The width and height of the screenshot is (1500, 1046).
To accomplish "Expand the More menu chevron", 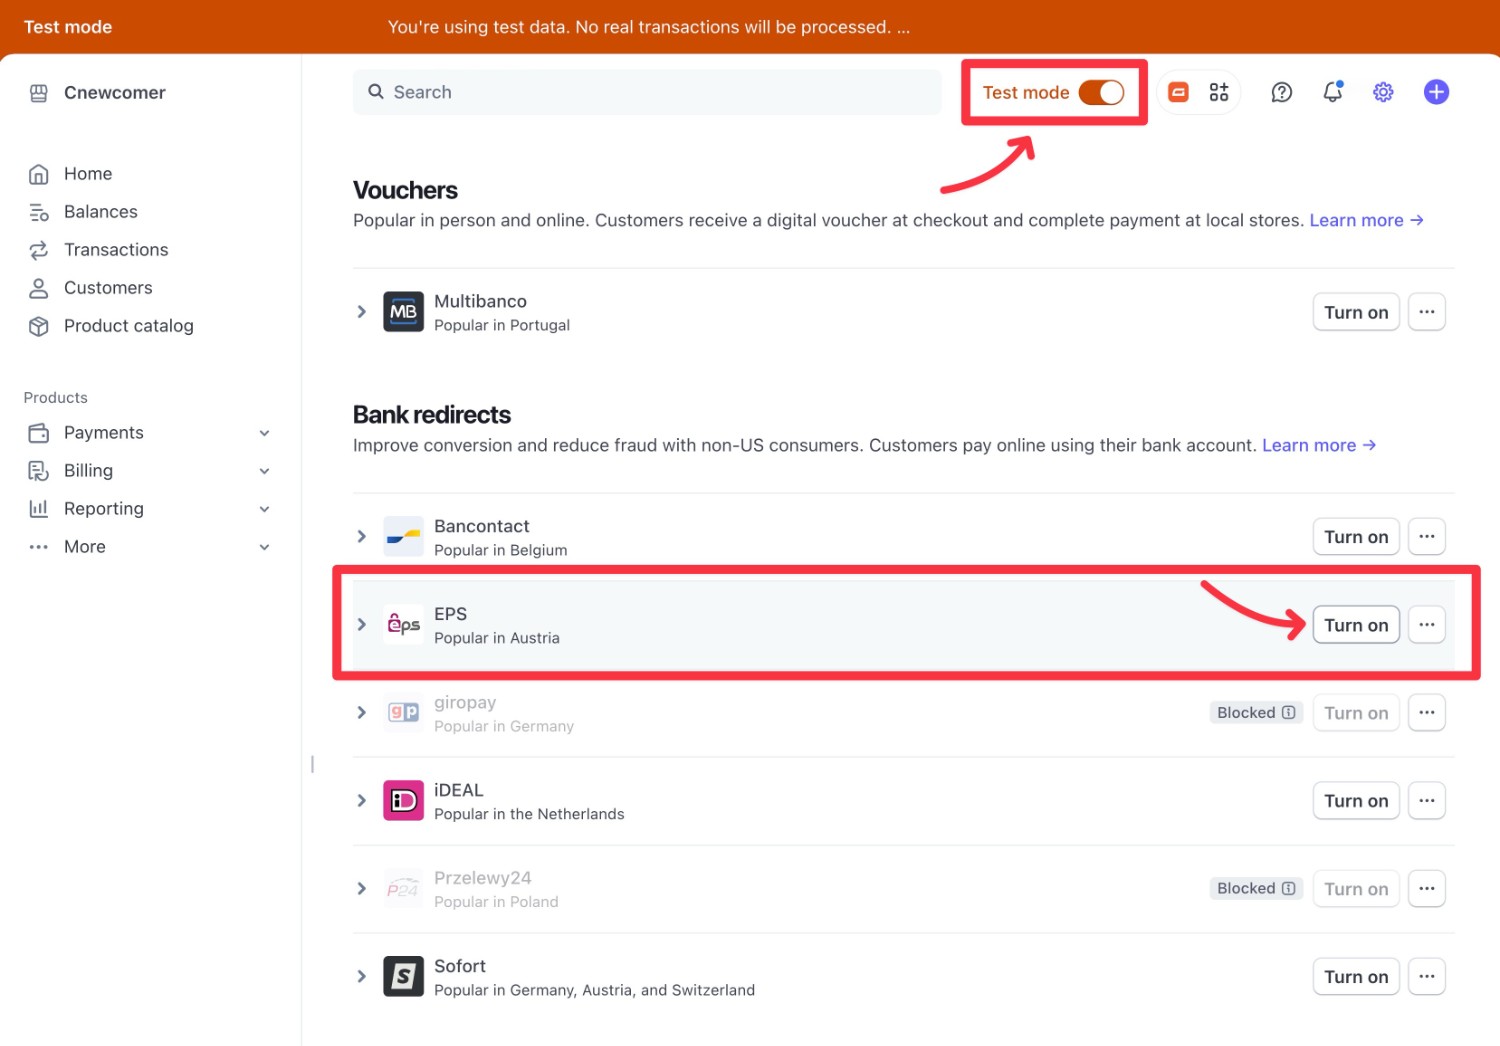I will (x=265, y=547).
